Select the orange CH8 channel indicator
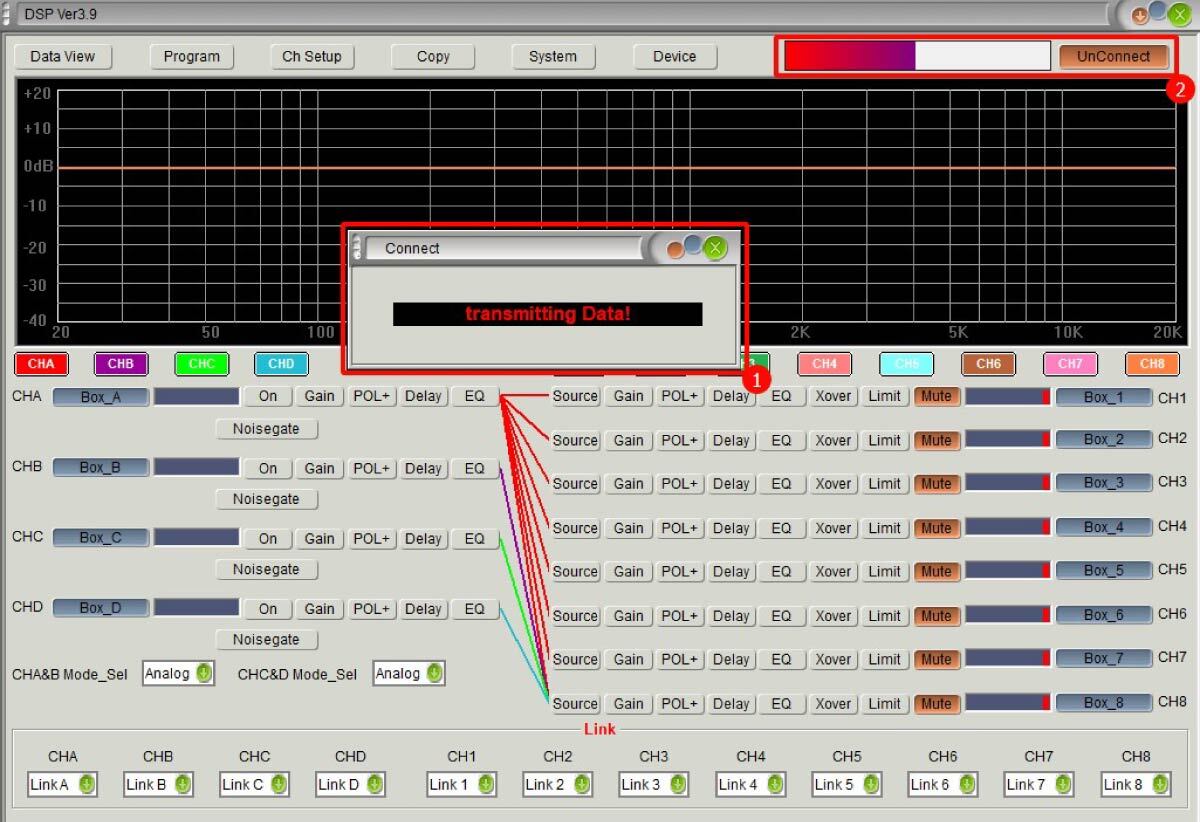 pyautogui.click(x=1152, y=364)
